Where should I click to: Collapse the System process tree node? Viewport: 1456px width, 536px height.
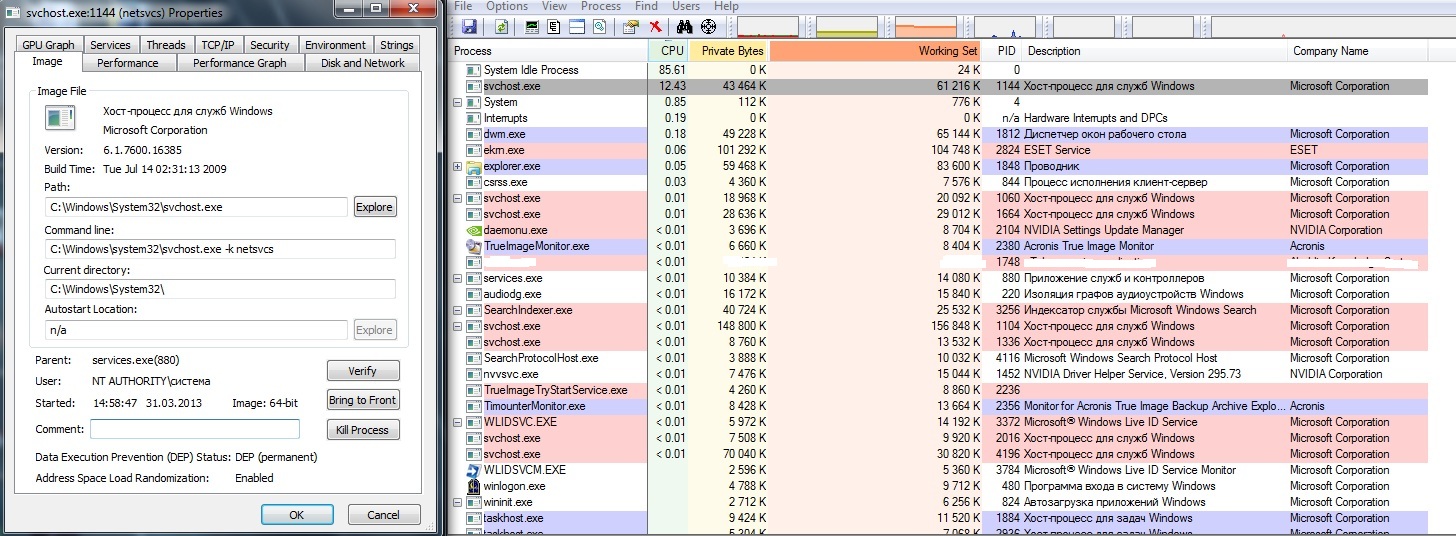pyautogui.click(x=458, y=102)
